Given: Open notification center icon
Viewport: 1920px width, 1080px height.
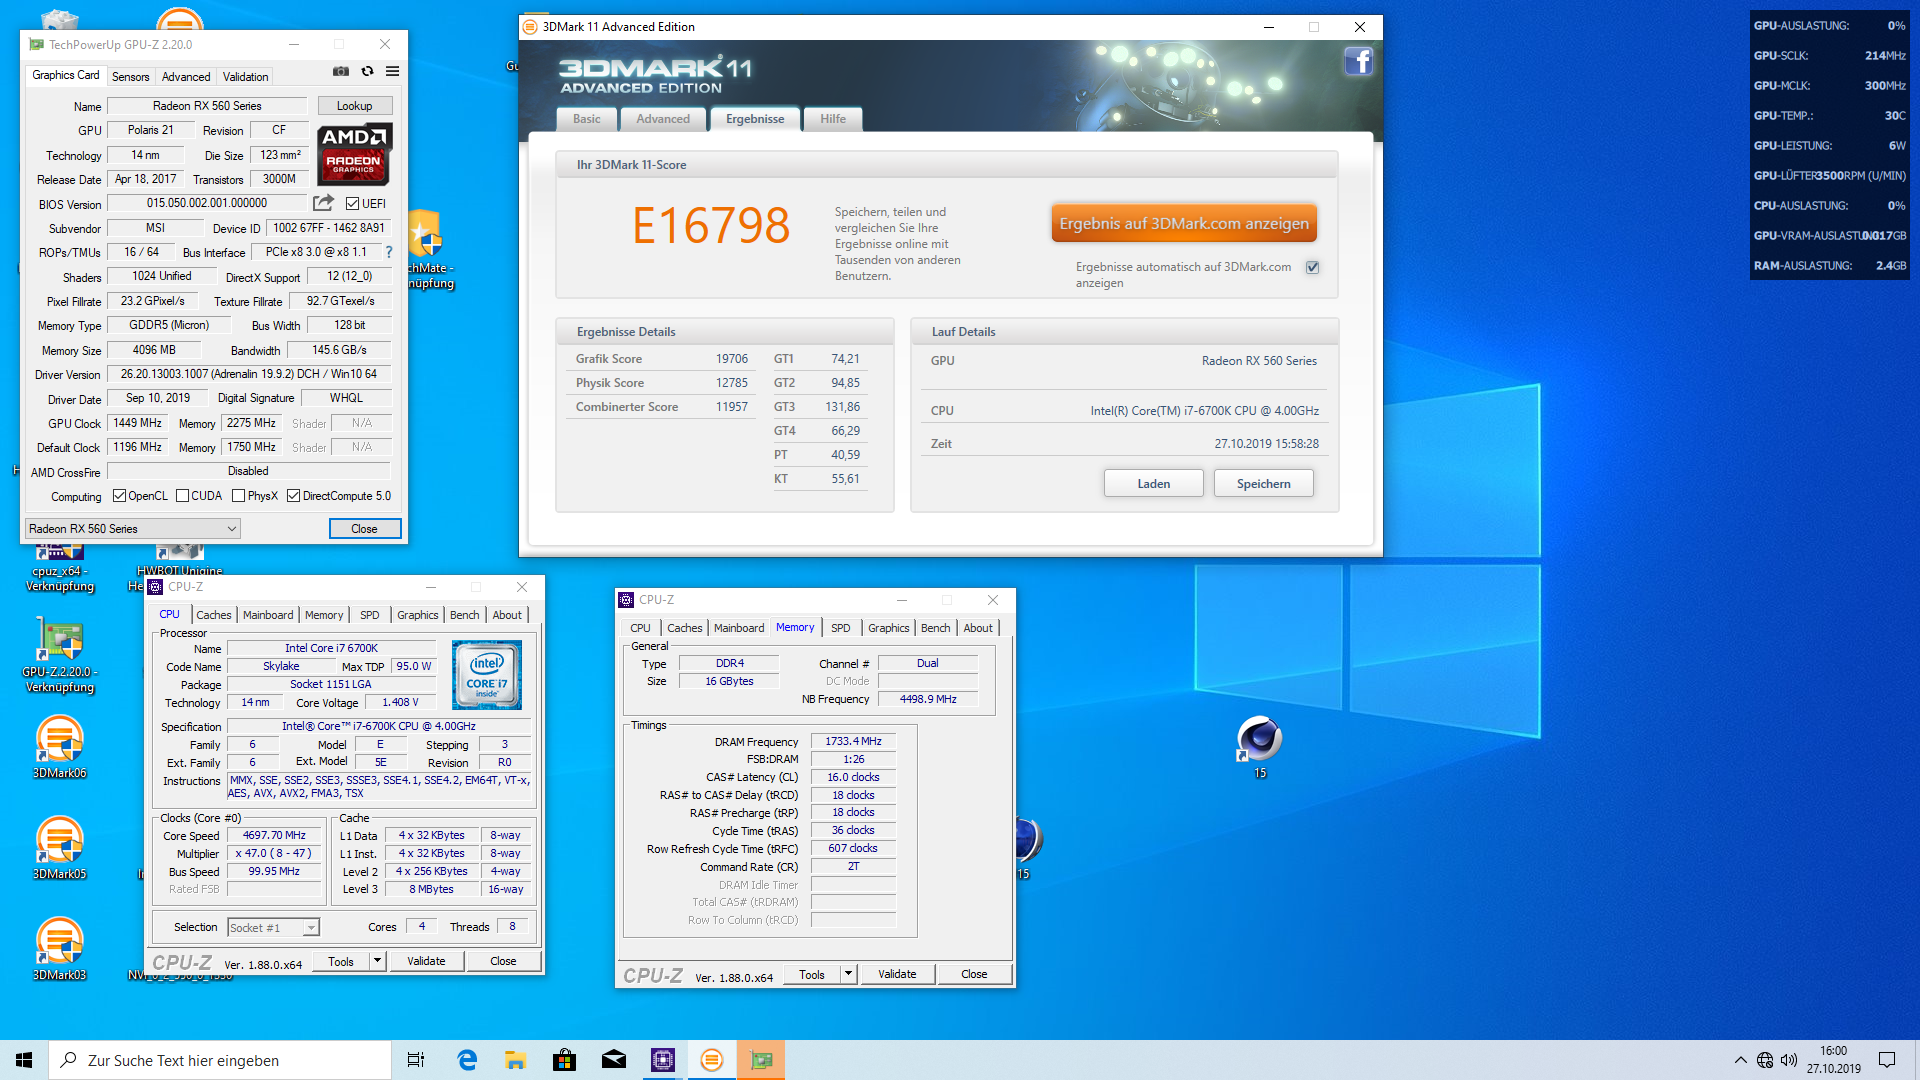Looking at the screenshot, I should tap(1887, 1060).
